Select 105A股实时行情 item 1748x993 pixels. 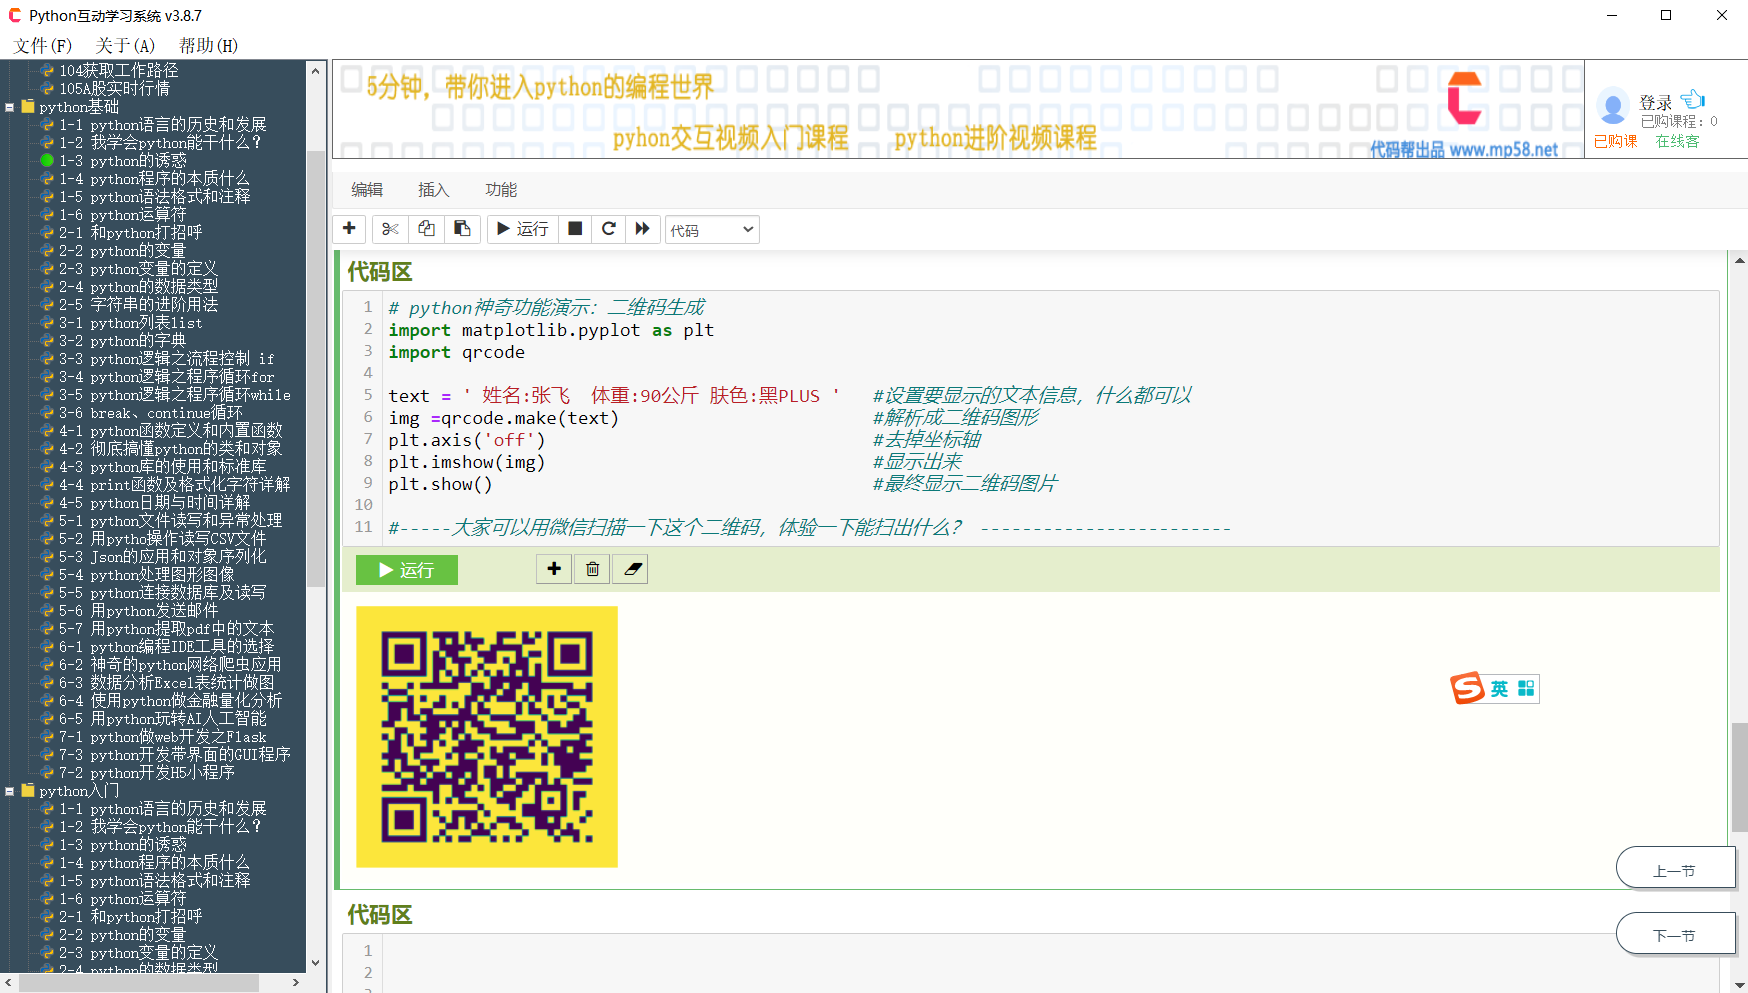tap(114, 88)
